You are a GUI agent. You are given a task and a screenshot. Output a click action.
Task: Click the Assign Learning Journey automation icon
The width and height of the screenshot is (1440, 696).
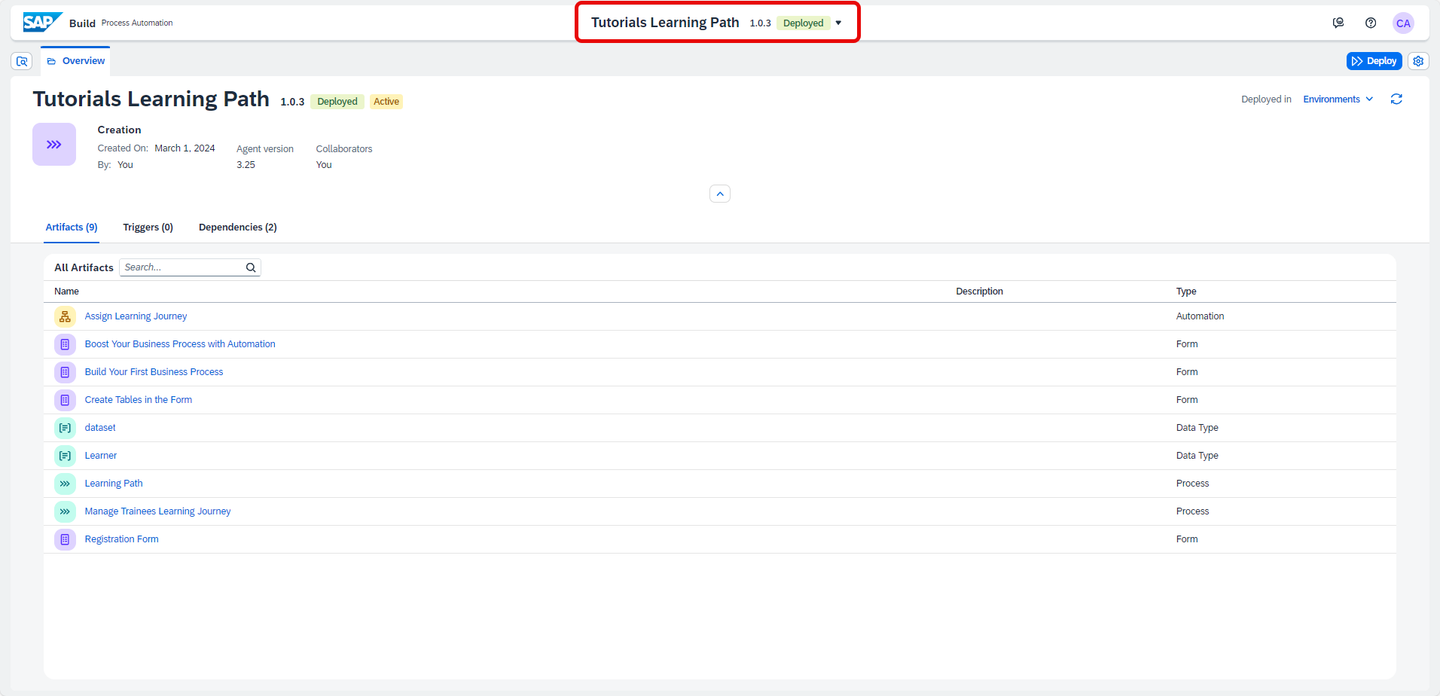65,316
